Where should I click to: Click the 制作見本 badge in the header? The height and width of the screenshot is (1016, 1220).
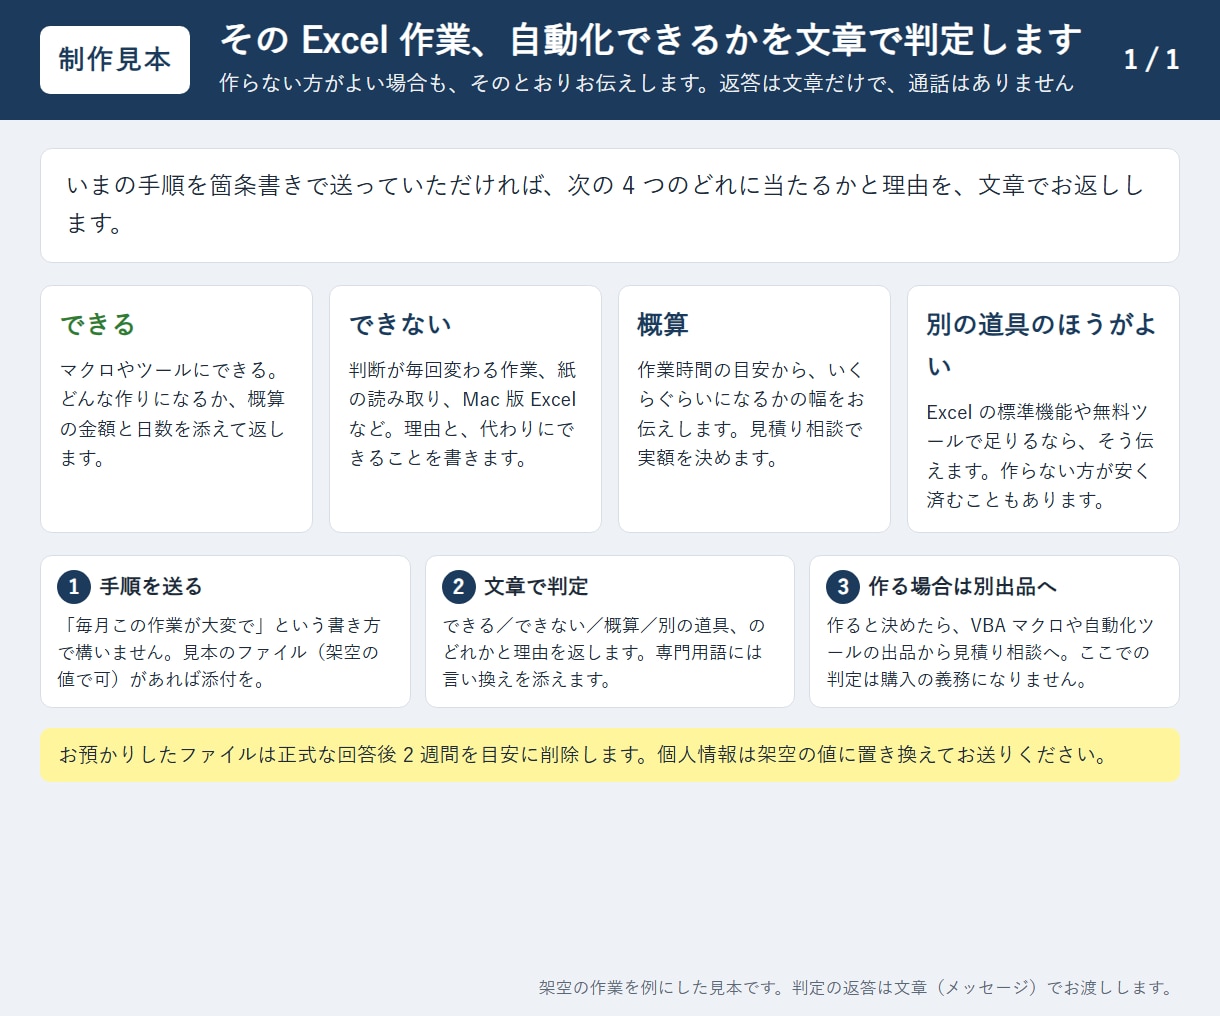tap(115, 60)
